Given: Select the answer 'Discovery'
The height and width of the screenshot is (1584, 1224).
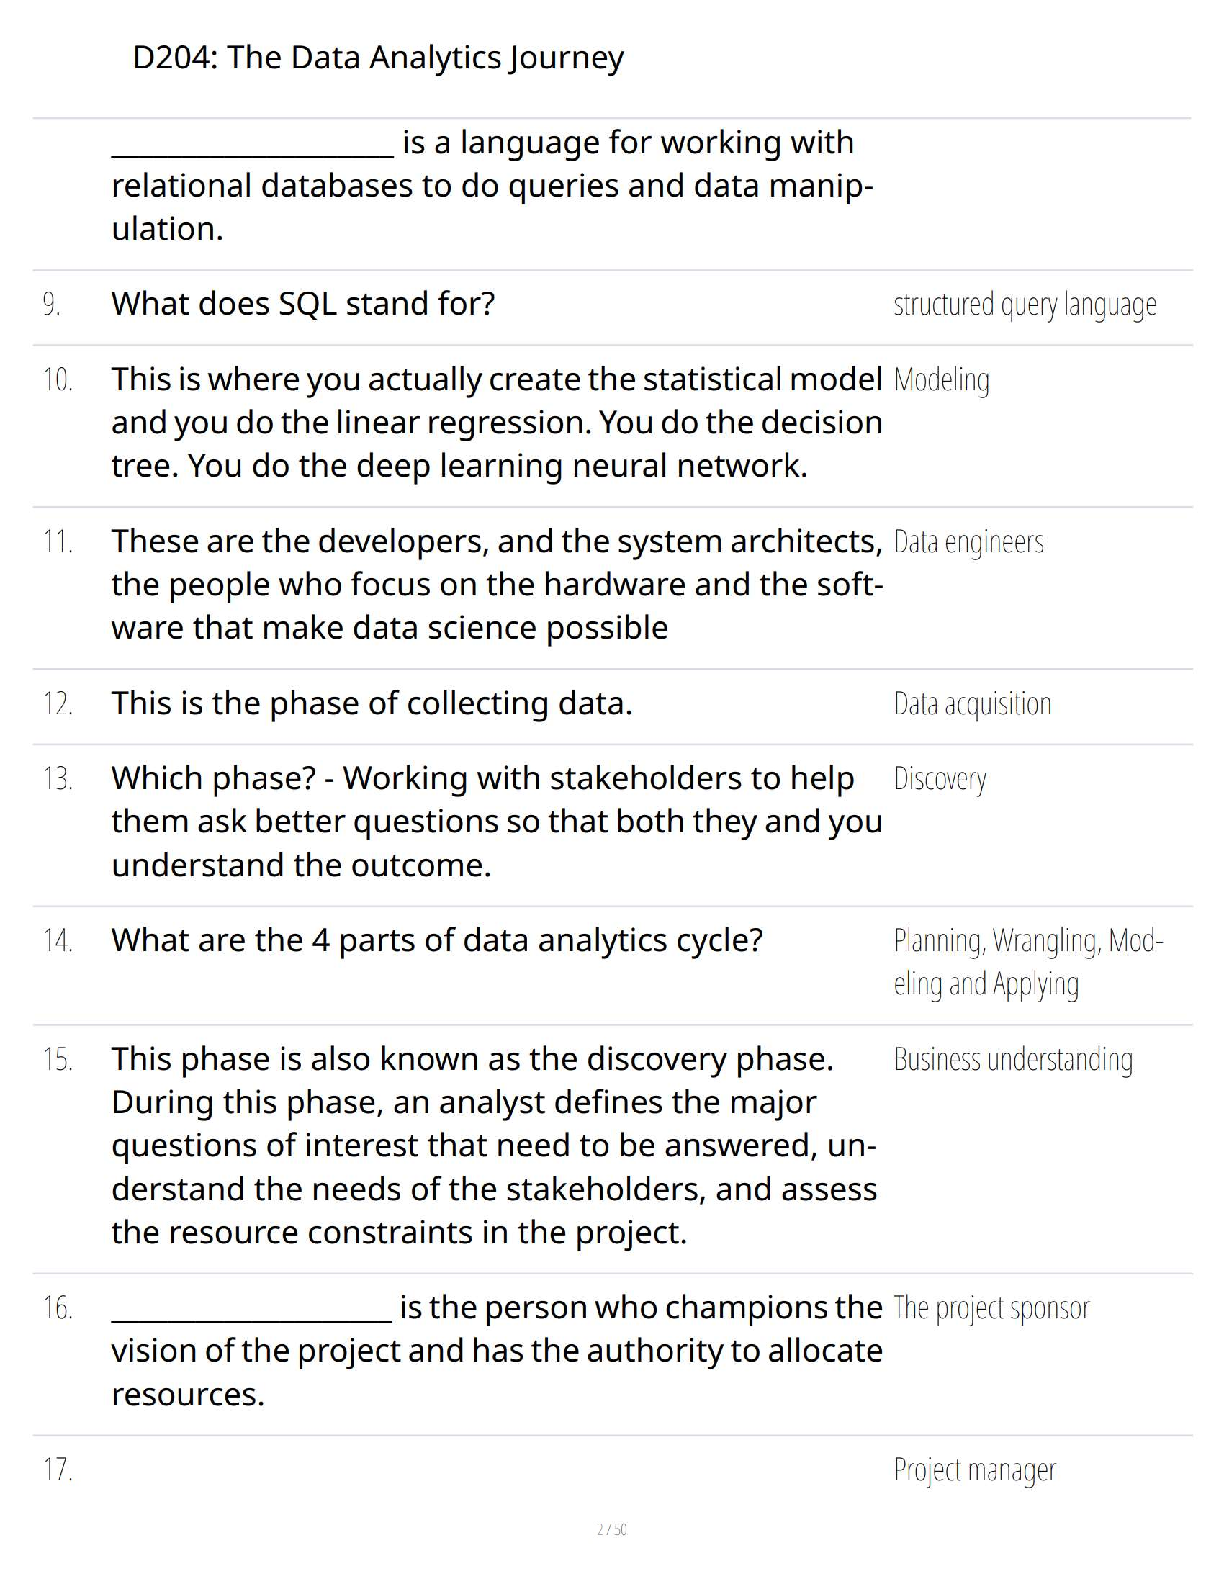Looking at the screenshot, I should [x=940, y=779].
